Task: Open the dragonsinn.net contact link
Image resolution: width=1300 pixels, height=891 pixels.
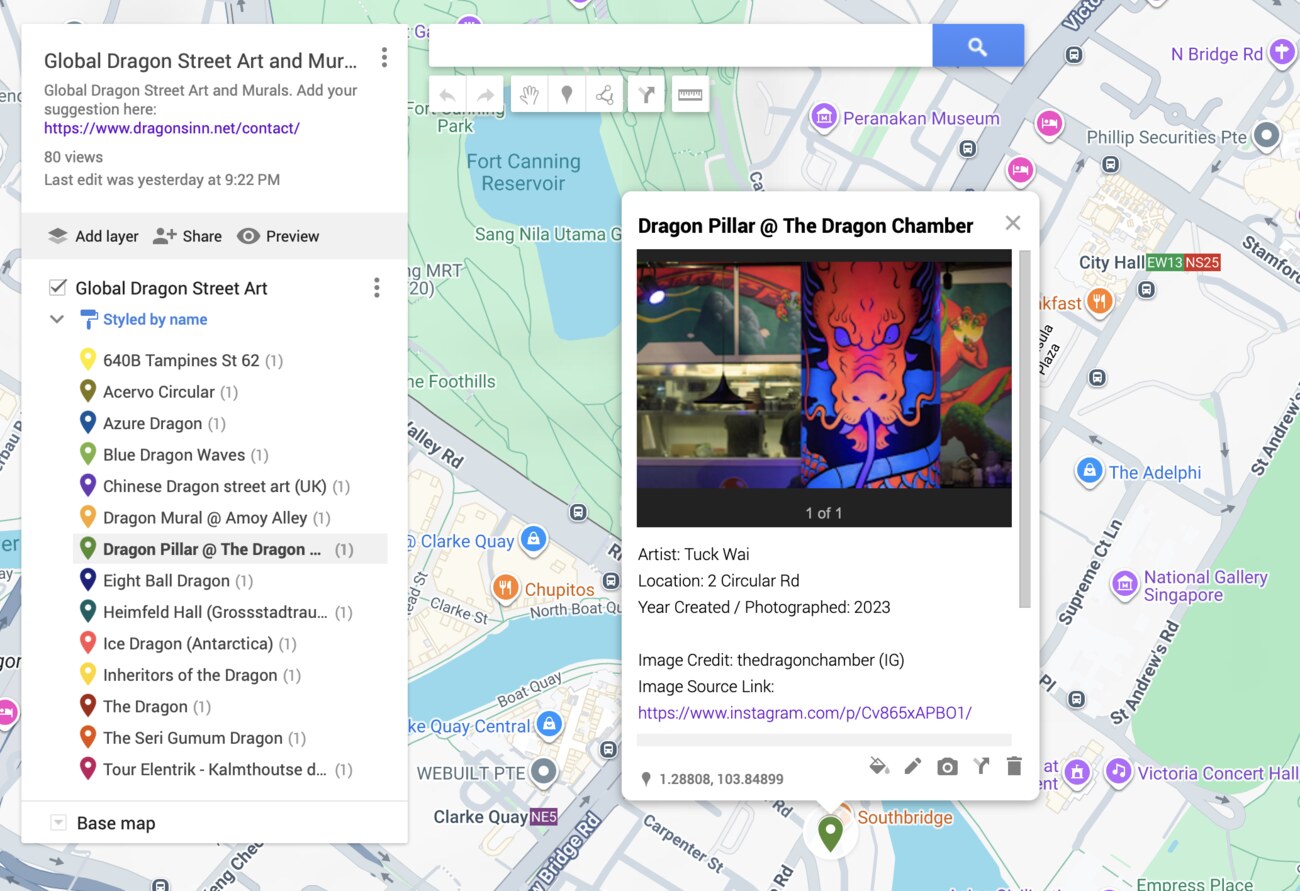Action: coord(171,128)
